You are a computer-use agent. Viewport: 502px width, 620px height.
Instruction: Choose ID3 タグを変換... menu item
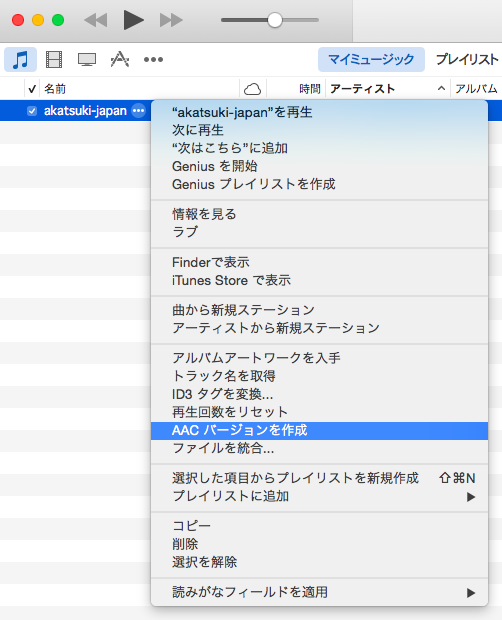319,394
